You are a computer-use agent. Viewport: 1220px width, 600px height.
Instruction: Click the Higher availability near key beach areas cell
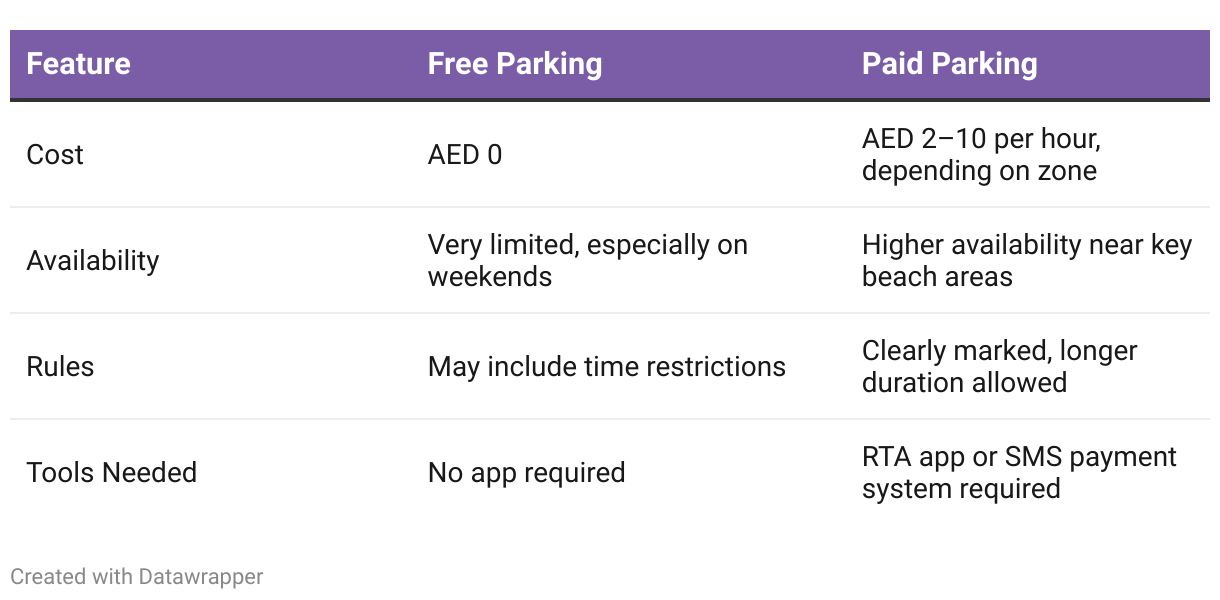coord(1027,261)
